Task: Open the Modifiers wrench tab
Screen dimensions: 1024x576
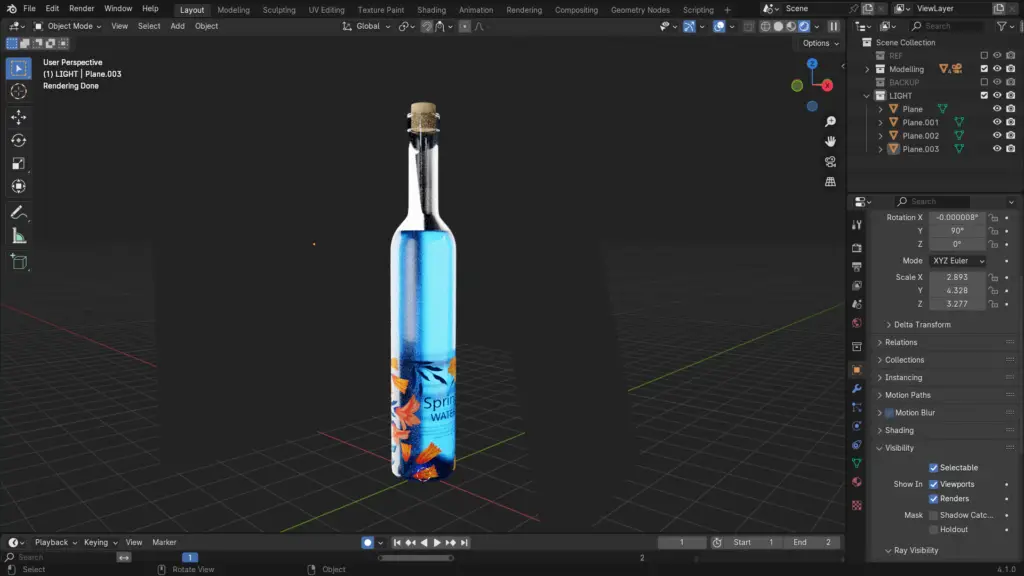Action: (x=857, y=389)
